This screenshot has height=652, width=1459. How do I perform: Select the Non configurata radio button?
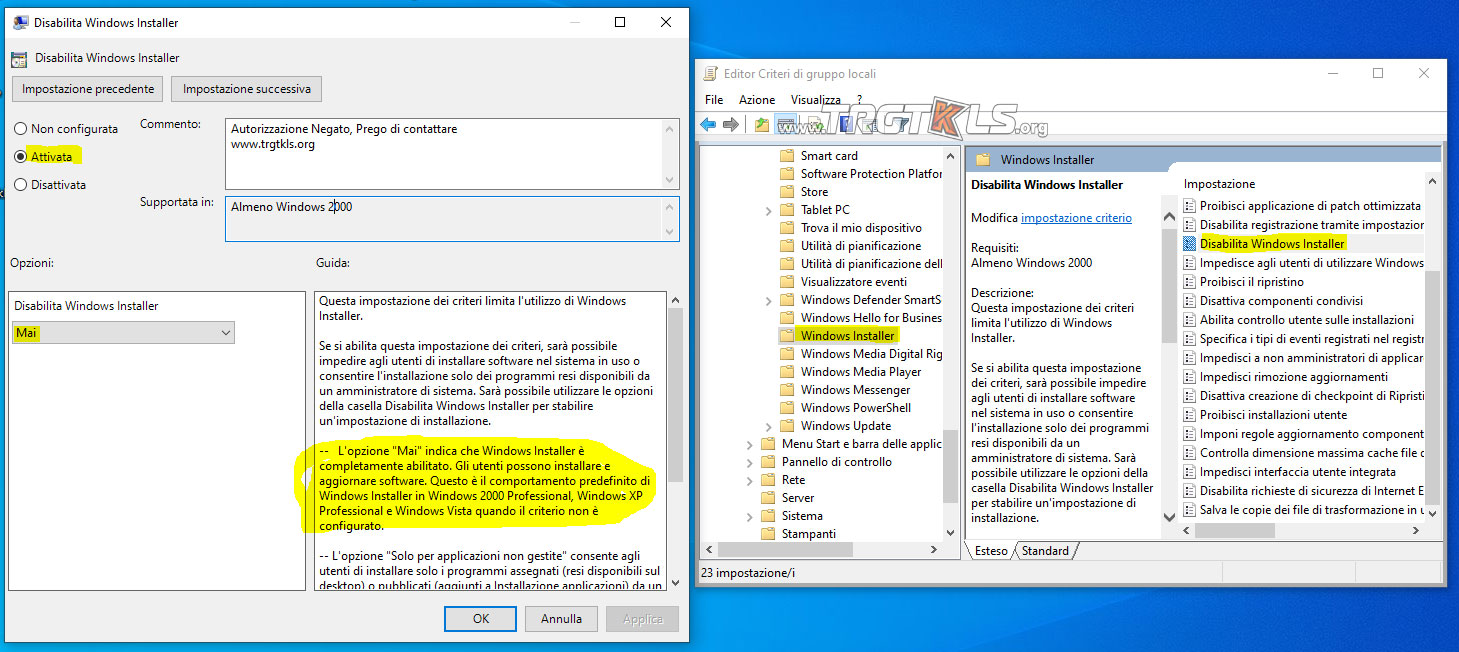(20, 129)
